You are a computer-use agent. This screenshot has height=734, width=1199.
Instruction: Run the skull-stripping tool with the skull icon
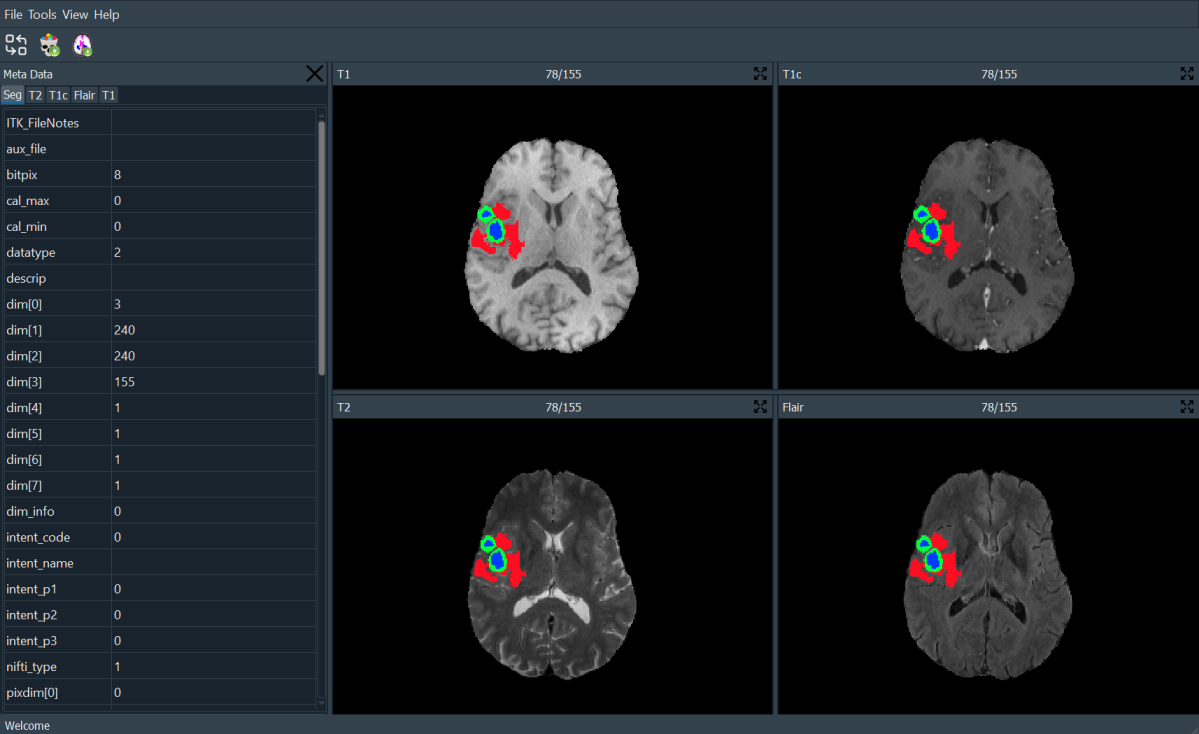[x=49, y=44]
